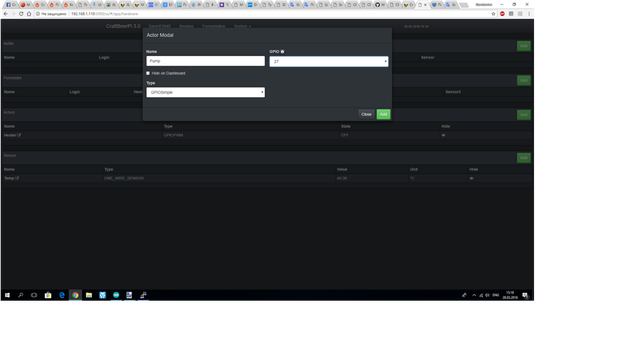Image resolution: width=640 pixels, height=360 pixels.
Task: Click the Close button in Actor Modal
Action: click(366, 114)
